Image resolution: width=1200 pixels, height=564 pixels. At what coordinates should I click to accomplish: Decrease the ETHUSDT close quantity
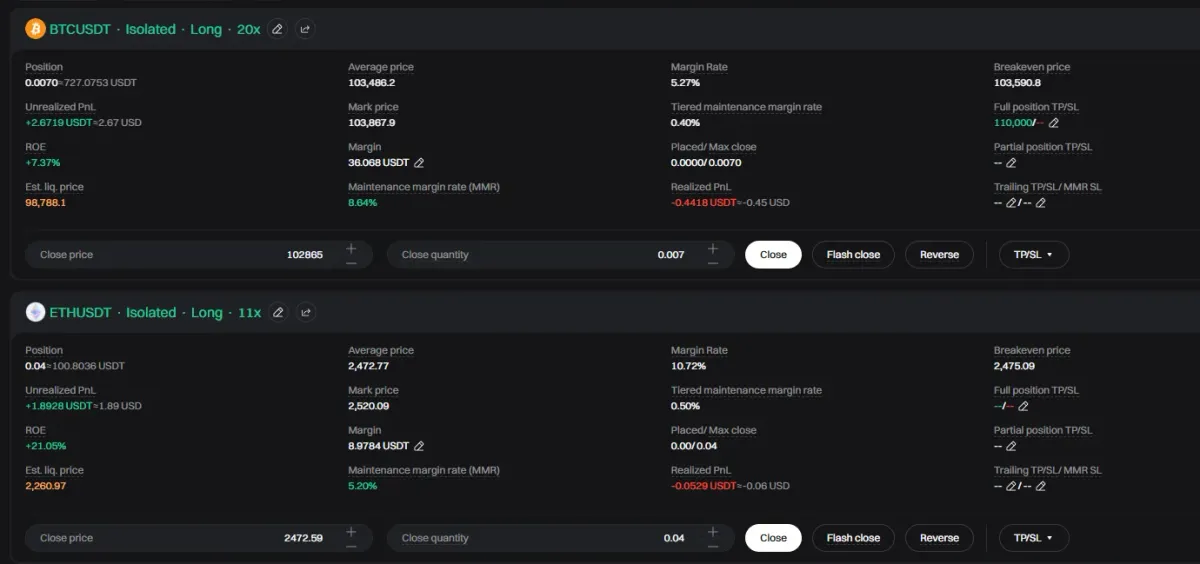[712, 545]
